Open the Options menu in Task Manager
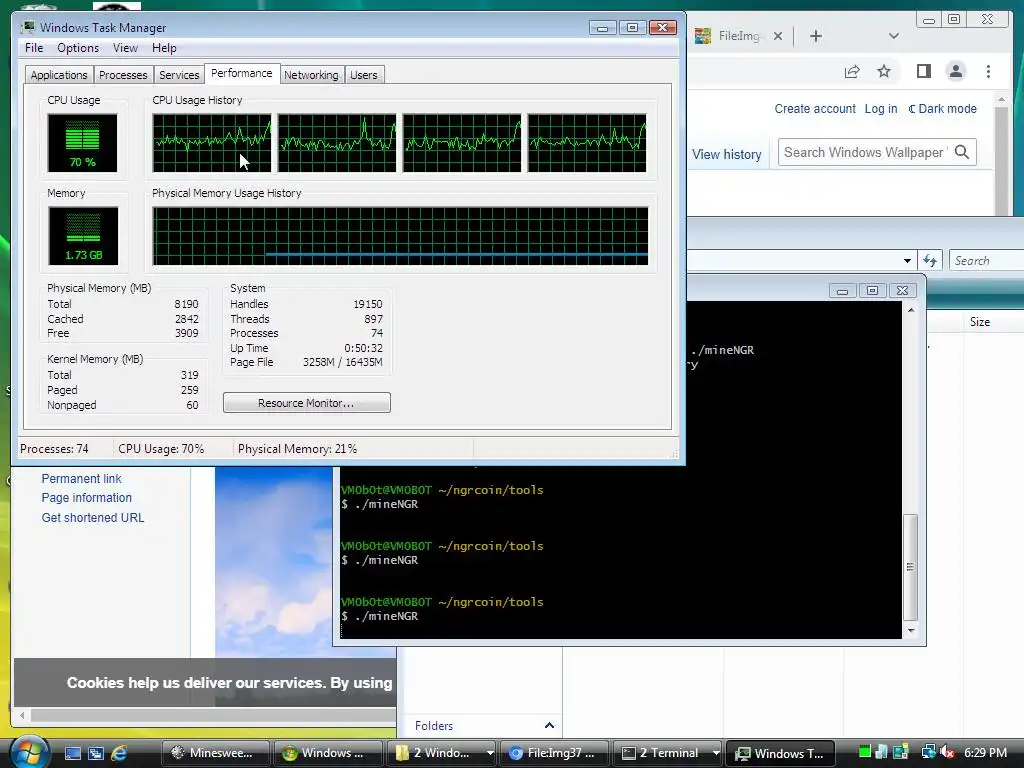Screen dimensions: 1024x768 pos(78,48)
